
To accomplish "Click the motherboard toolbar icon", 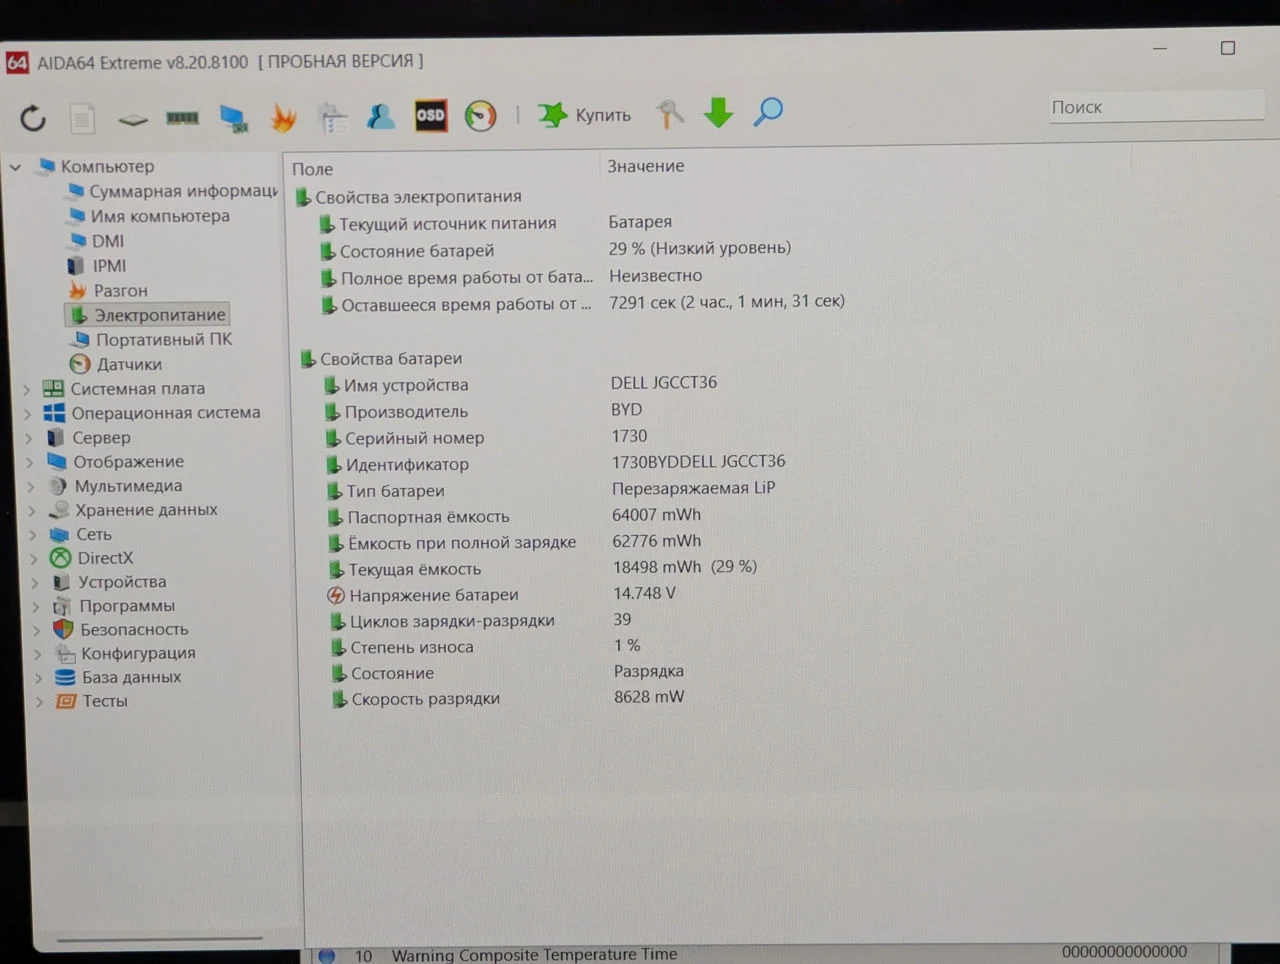I will pyautogui.click(x=133, y=120).
